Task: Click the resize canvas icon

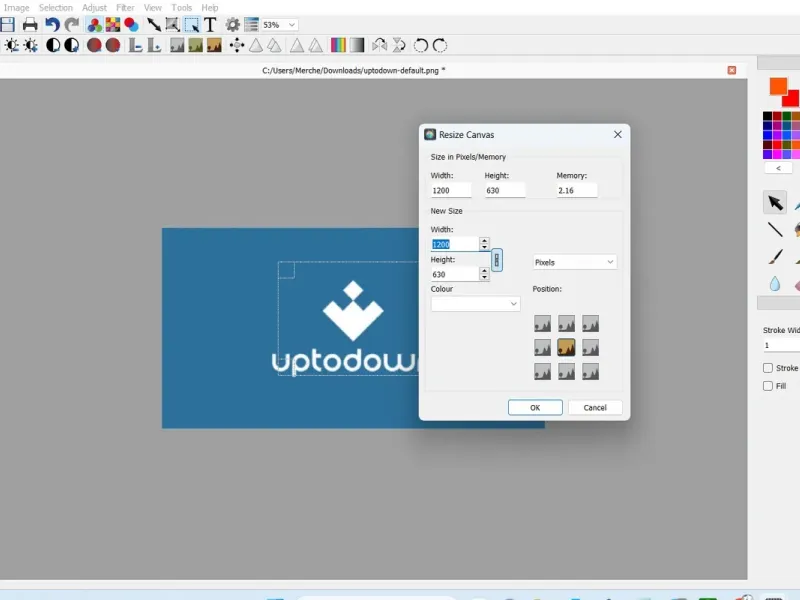Action: [x=172, y=24]
